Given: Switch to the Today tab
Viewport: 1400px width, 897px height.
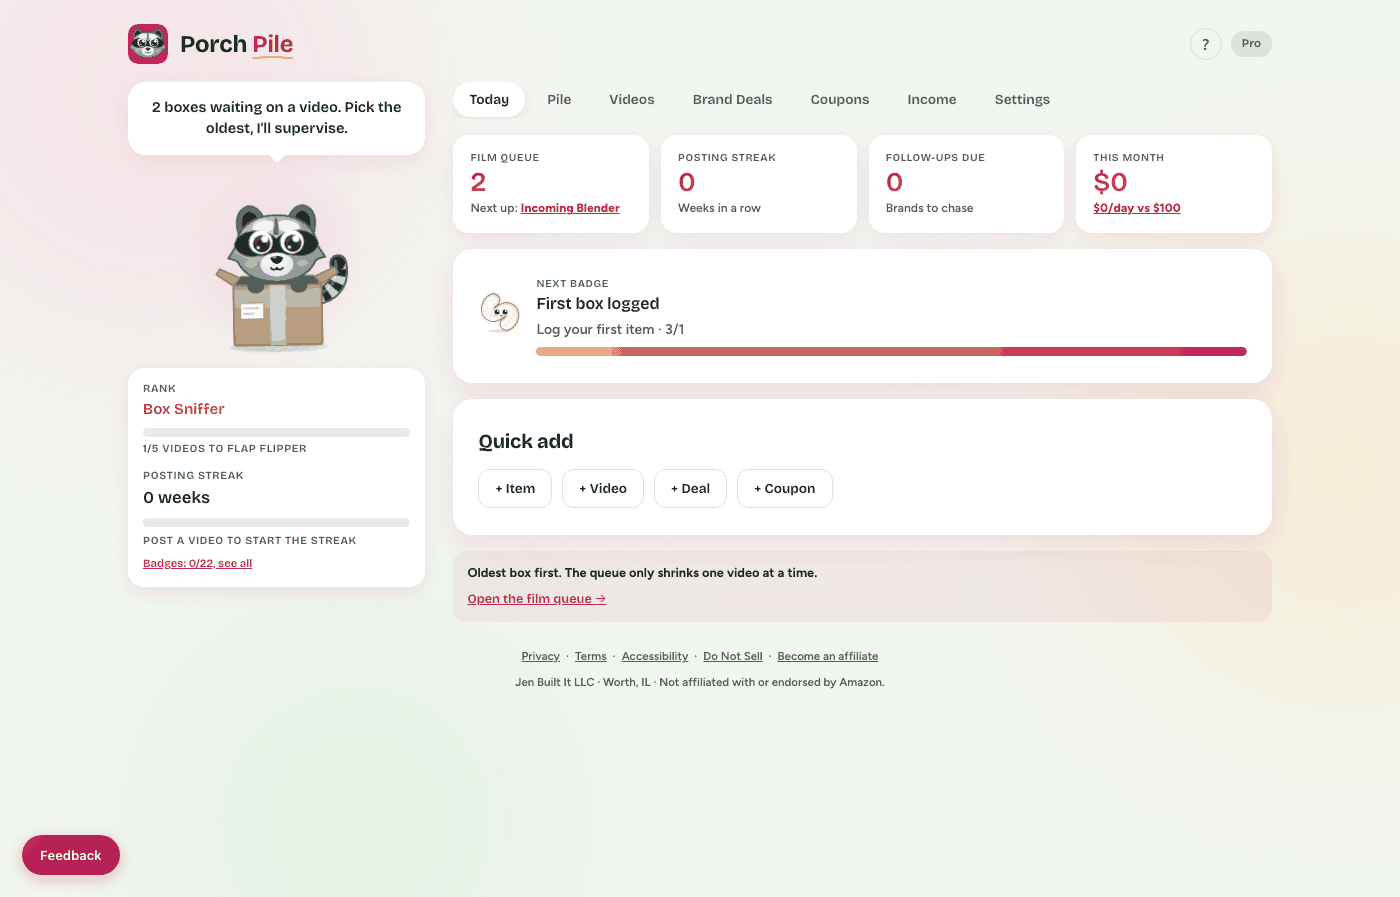Looking at the screenshot, I should click(489, 100).
